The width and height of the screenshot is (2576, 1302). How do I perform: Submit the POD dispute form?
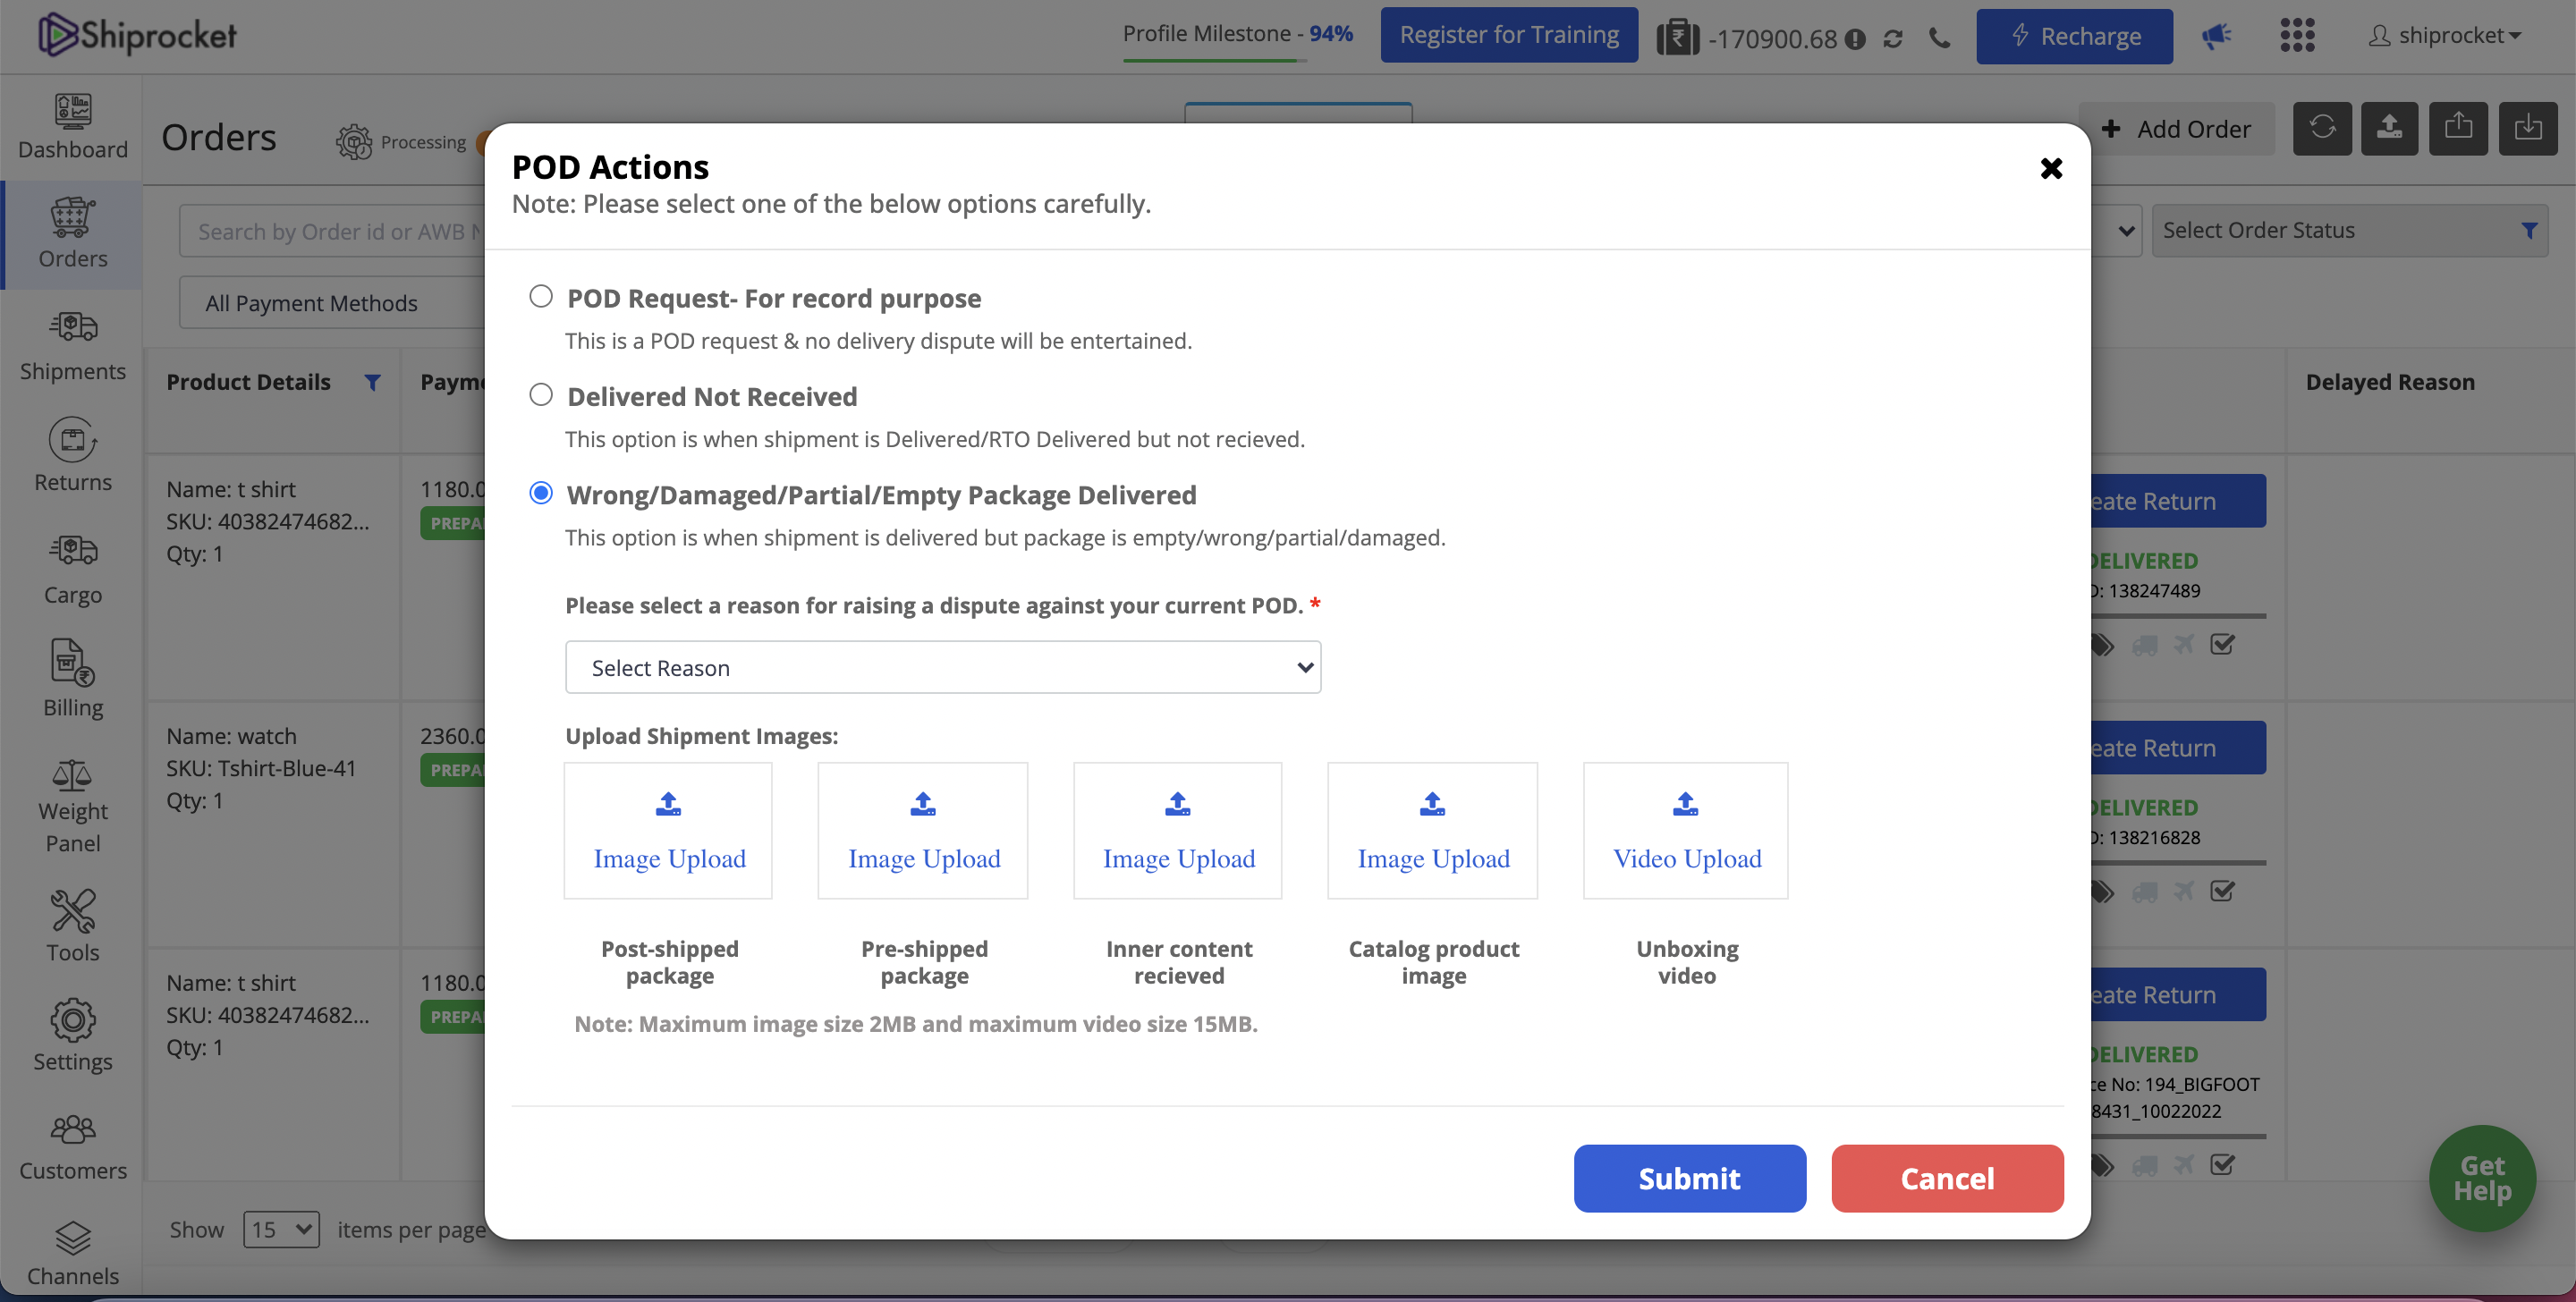coord(1689,1178)
